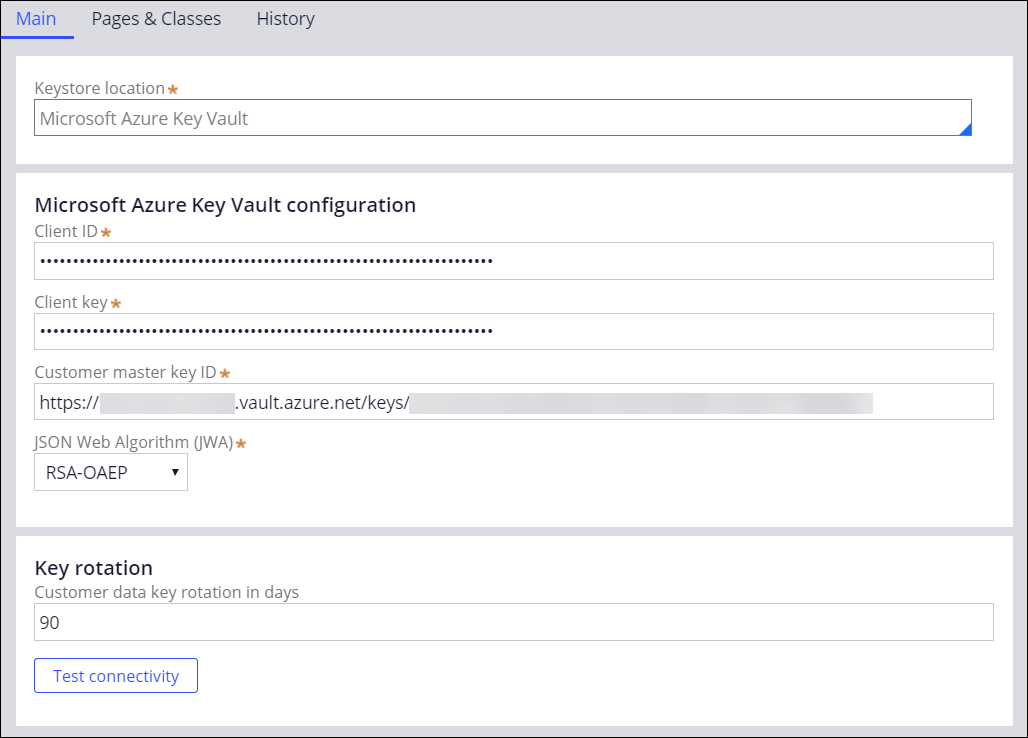
Task: Click the asterisk beside Customer master key ID
Action: [225, 373]
